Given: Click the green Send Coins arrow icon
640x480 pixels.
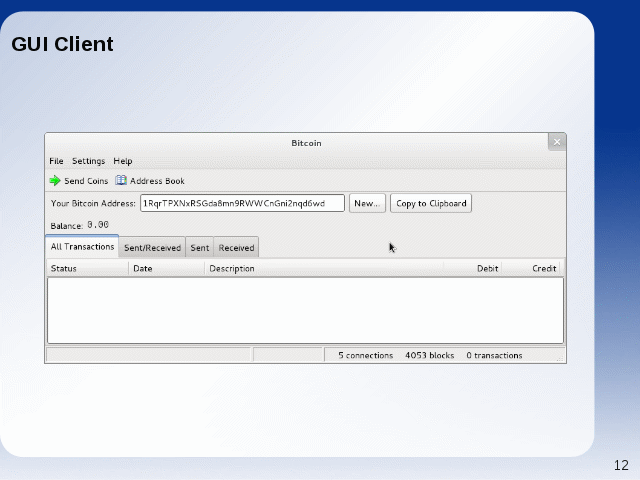Looking at the screenshot, I should [55, 181].
